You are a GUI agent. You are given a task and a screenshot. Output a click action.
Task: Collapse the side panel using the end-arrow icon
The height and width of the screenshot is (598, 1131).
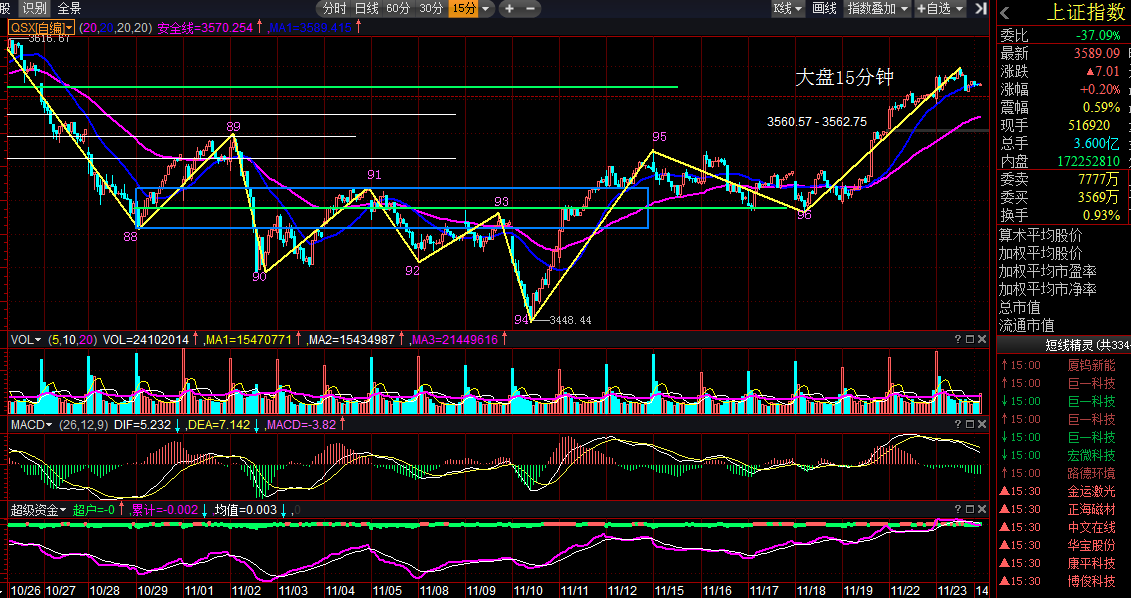point(980,9)
